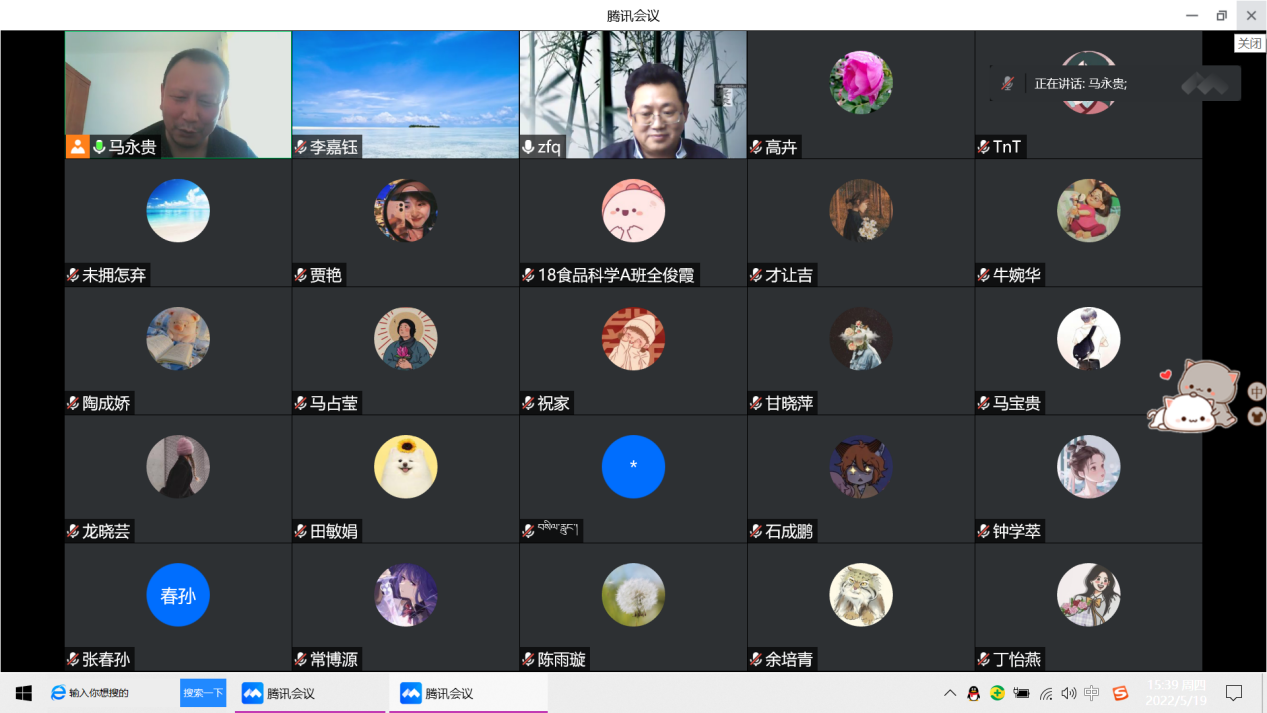Open the Windows notification center icon
This screenshot has height=713, width=1267.
point(1234,693)
